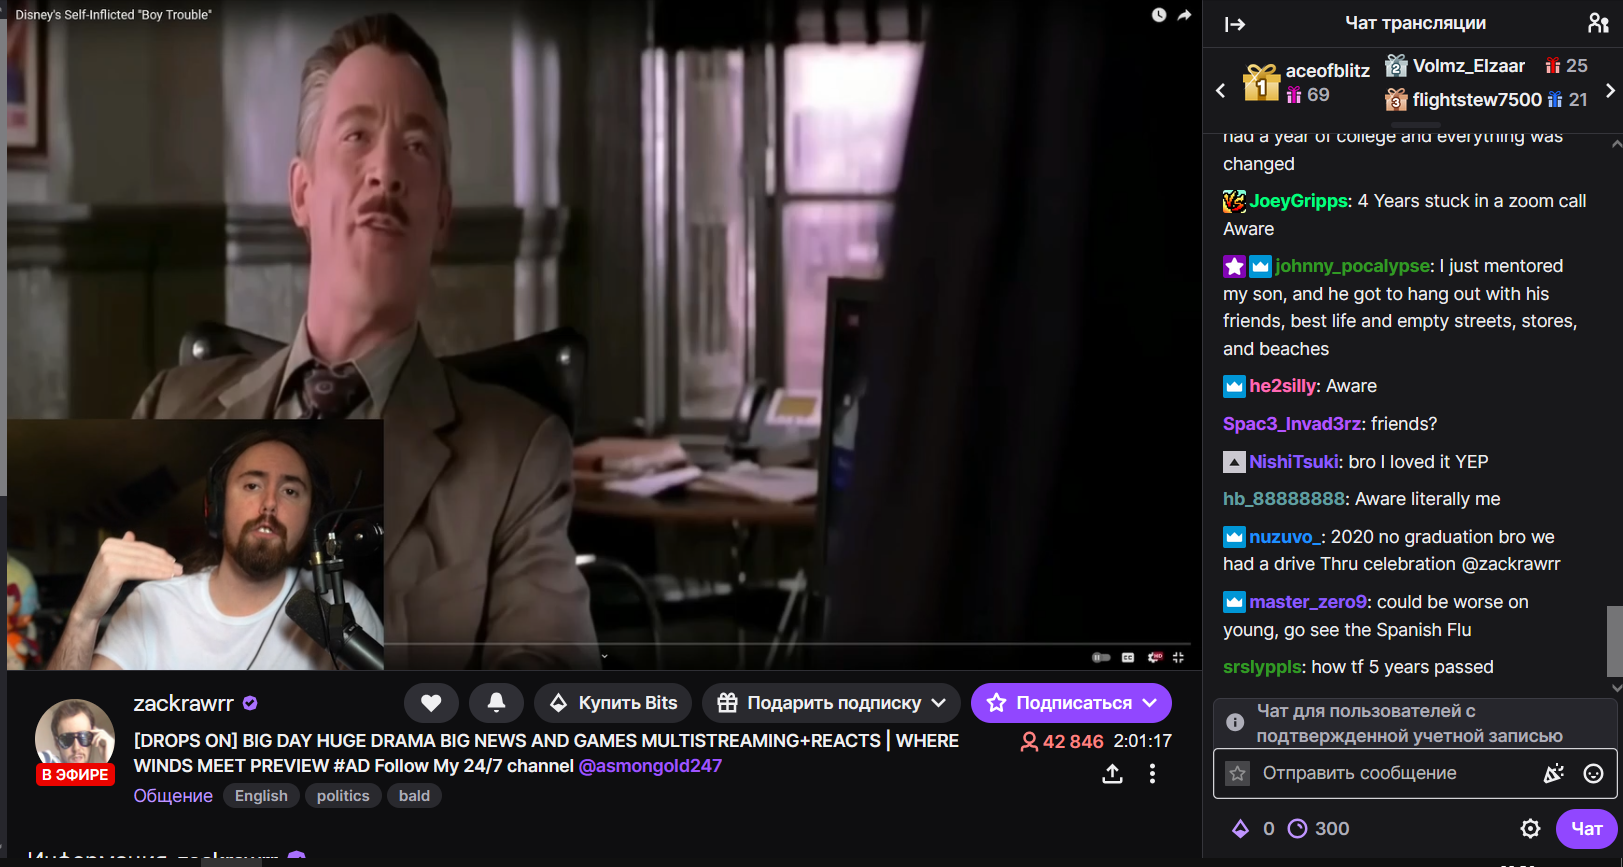This screenshot has width=1623, height=867.
Task: Click the username johnny_pocalypse in chat
Action: (x=1352, y=266)
